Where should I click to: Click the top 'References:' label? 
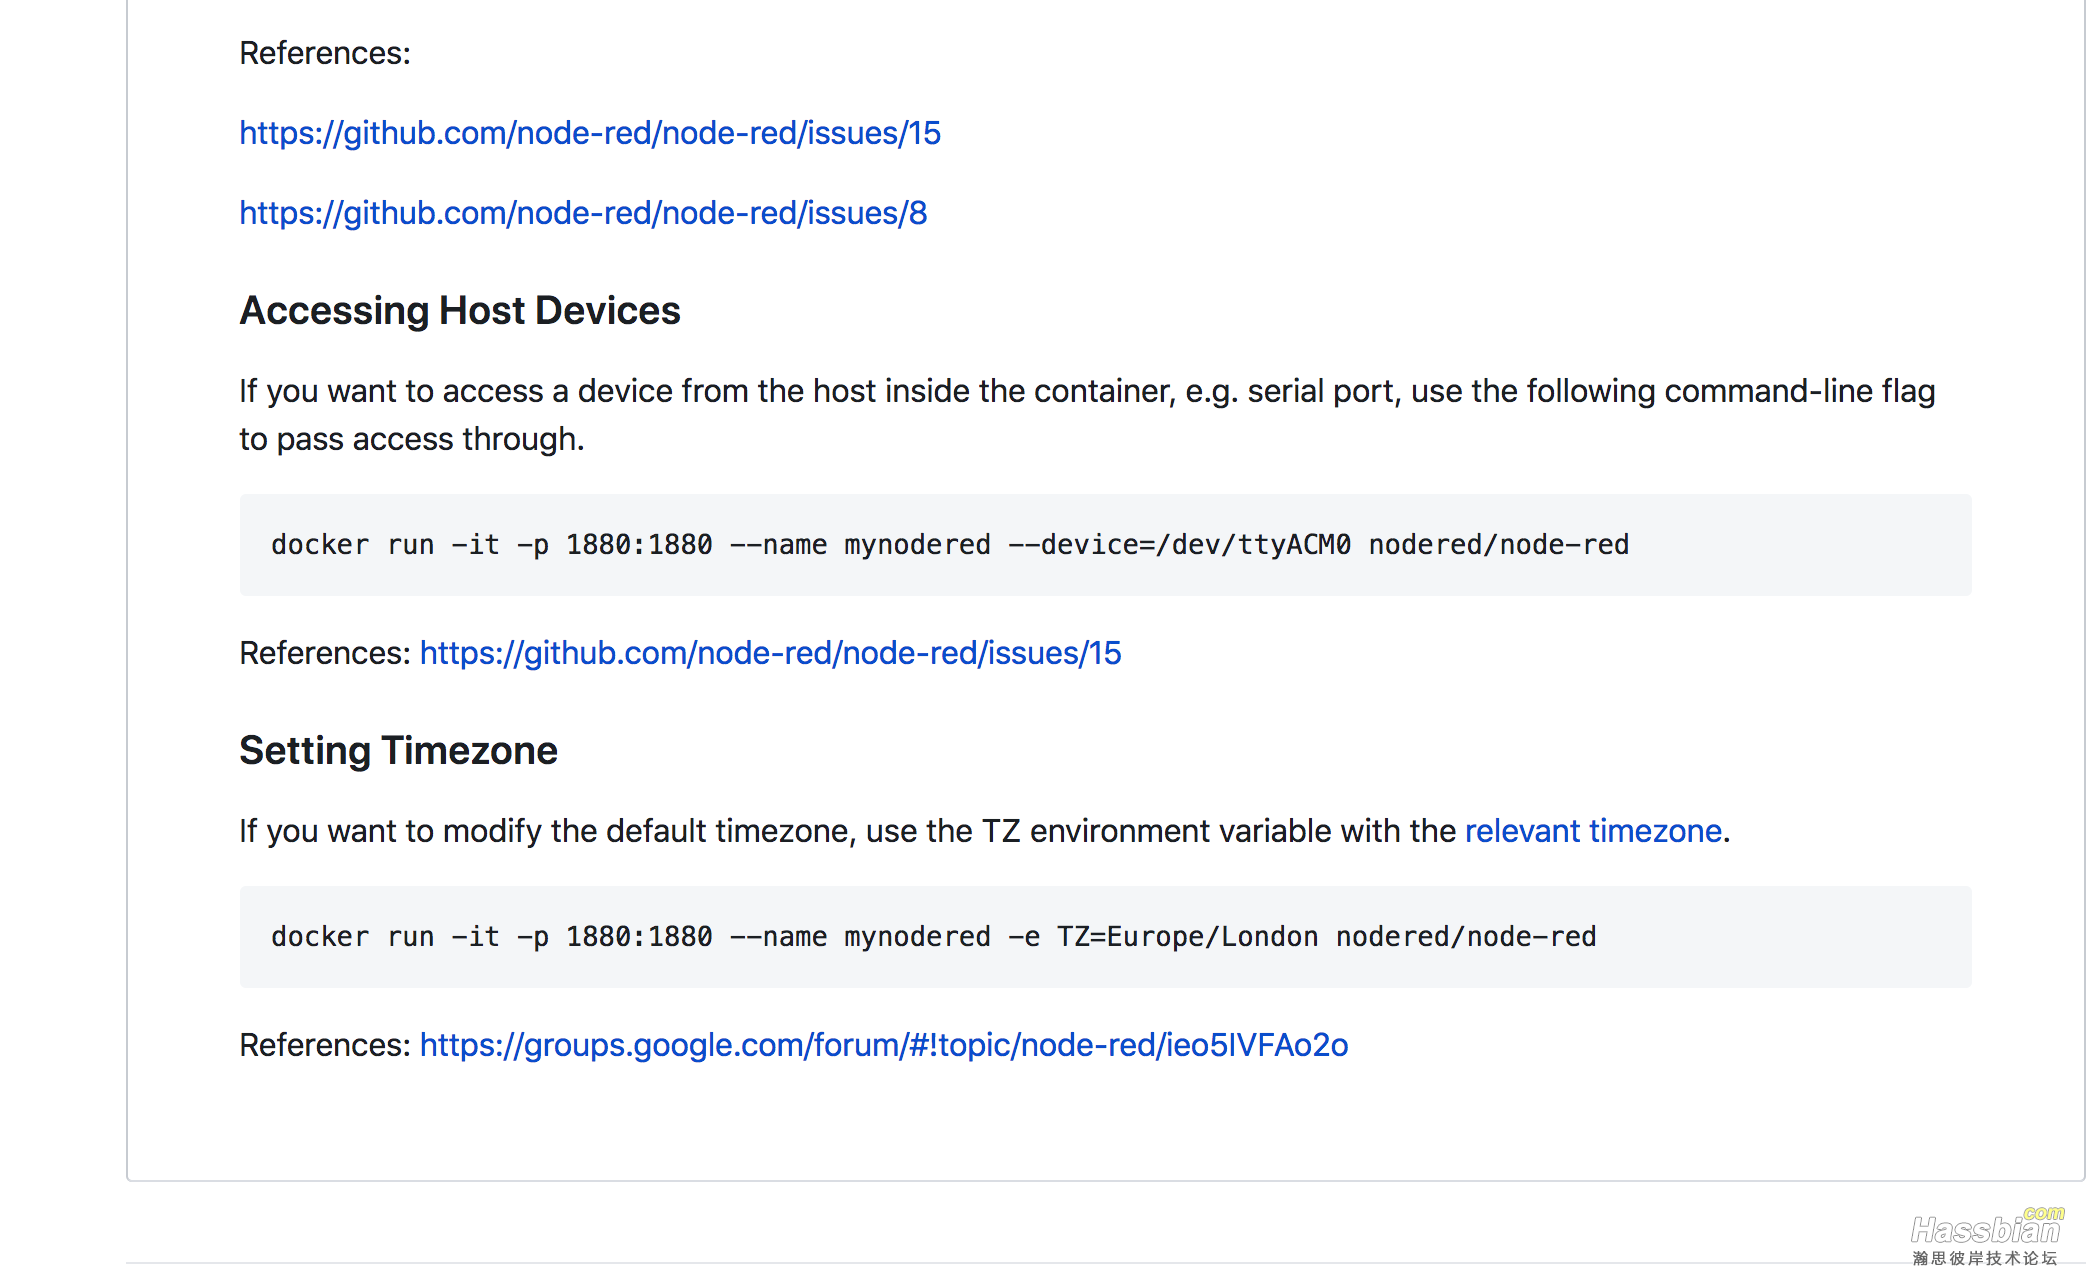coord(325,53)
